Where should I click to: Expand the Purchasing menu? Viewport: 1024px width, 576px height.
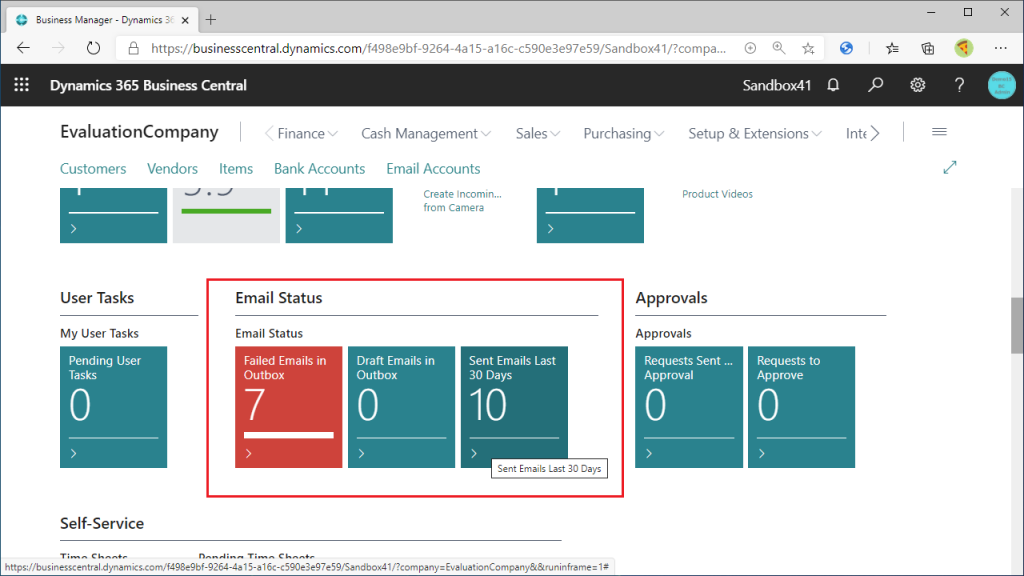[624, 133]
